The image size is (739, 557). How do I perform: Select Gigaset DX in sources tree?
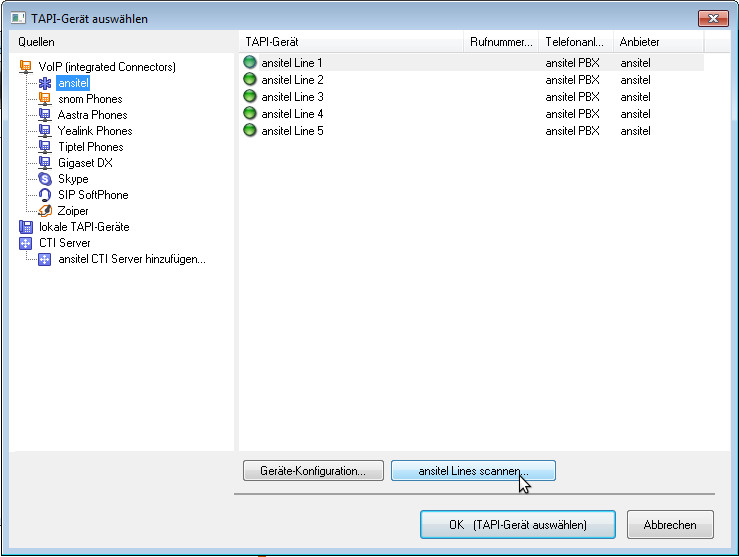(x=85, y=163)
